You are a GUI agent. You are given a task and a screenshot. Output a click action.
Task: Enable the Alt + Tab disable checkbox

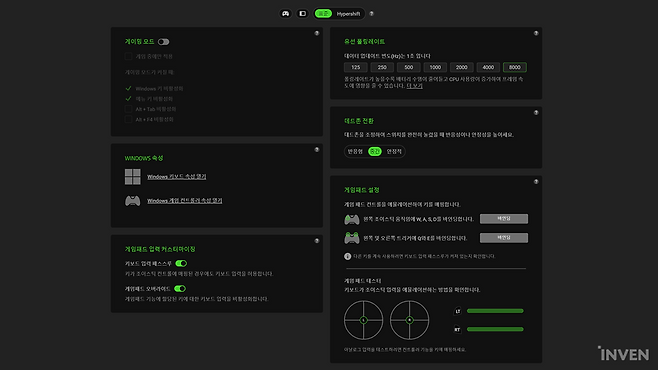click(x=128, y=109)
